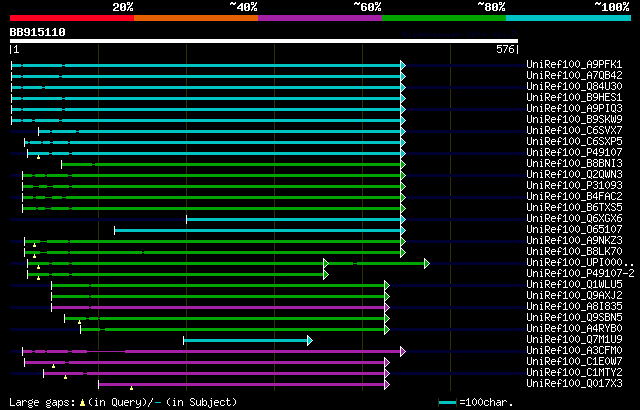Click the green arrowhead ending P49107-2 alignment

coord(326,275)
